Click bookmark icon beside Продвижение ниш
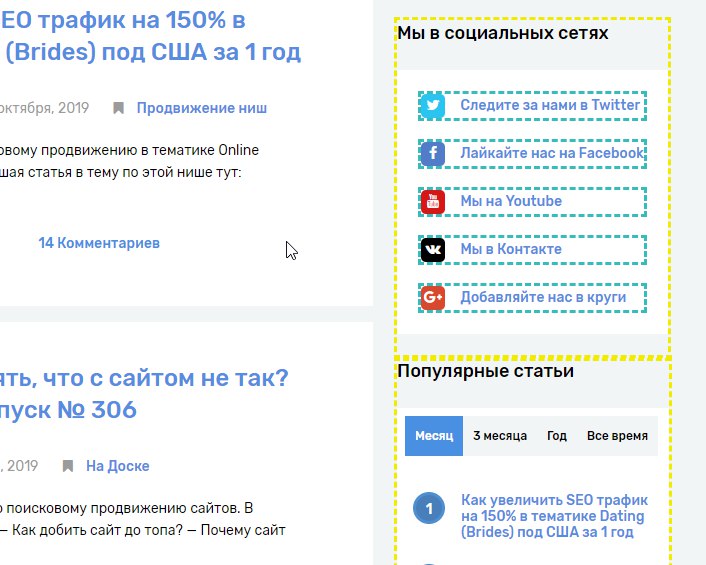Image resolution: width=706 pixels, height=565 pixels. click(118, 108)
